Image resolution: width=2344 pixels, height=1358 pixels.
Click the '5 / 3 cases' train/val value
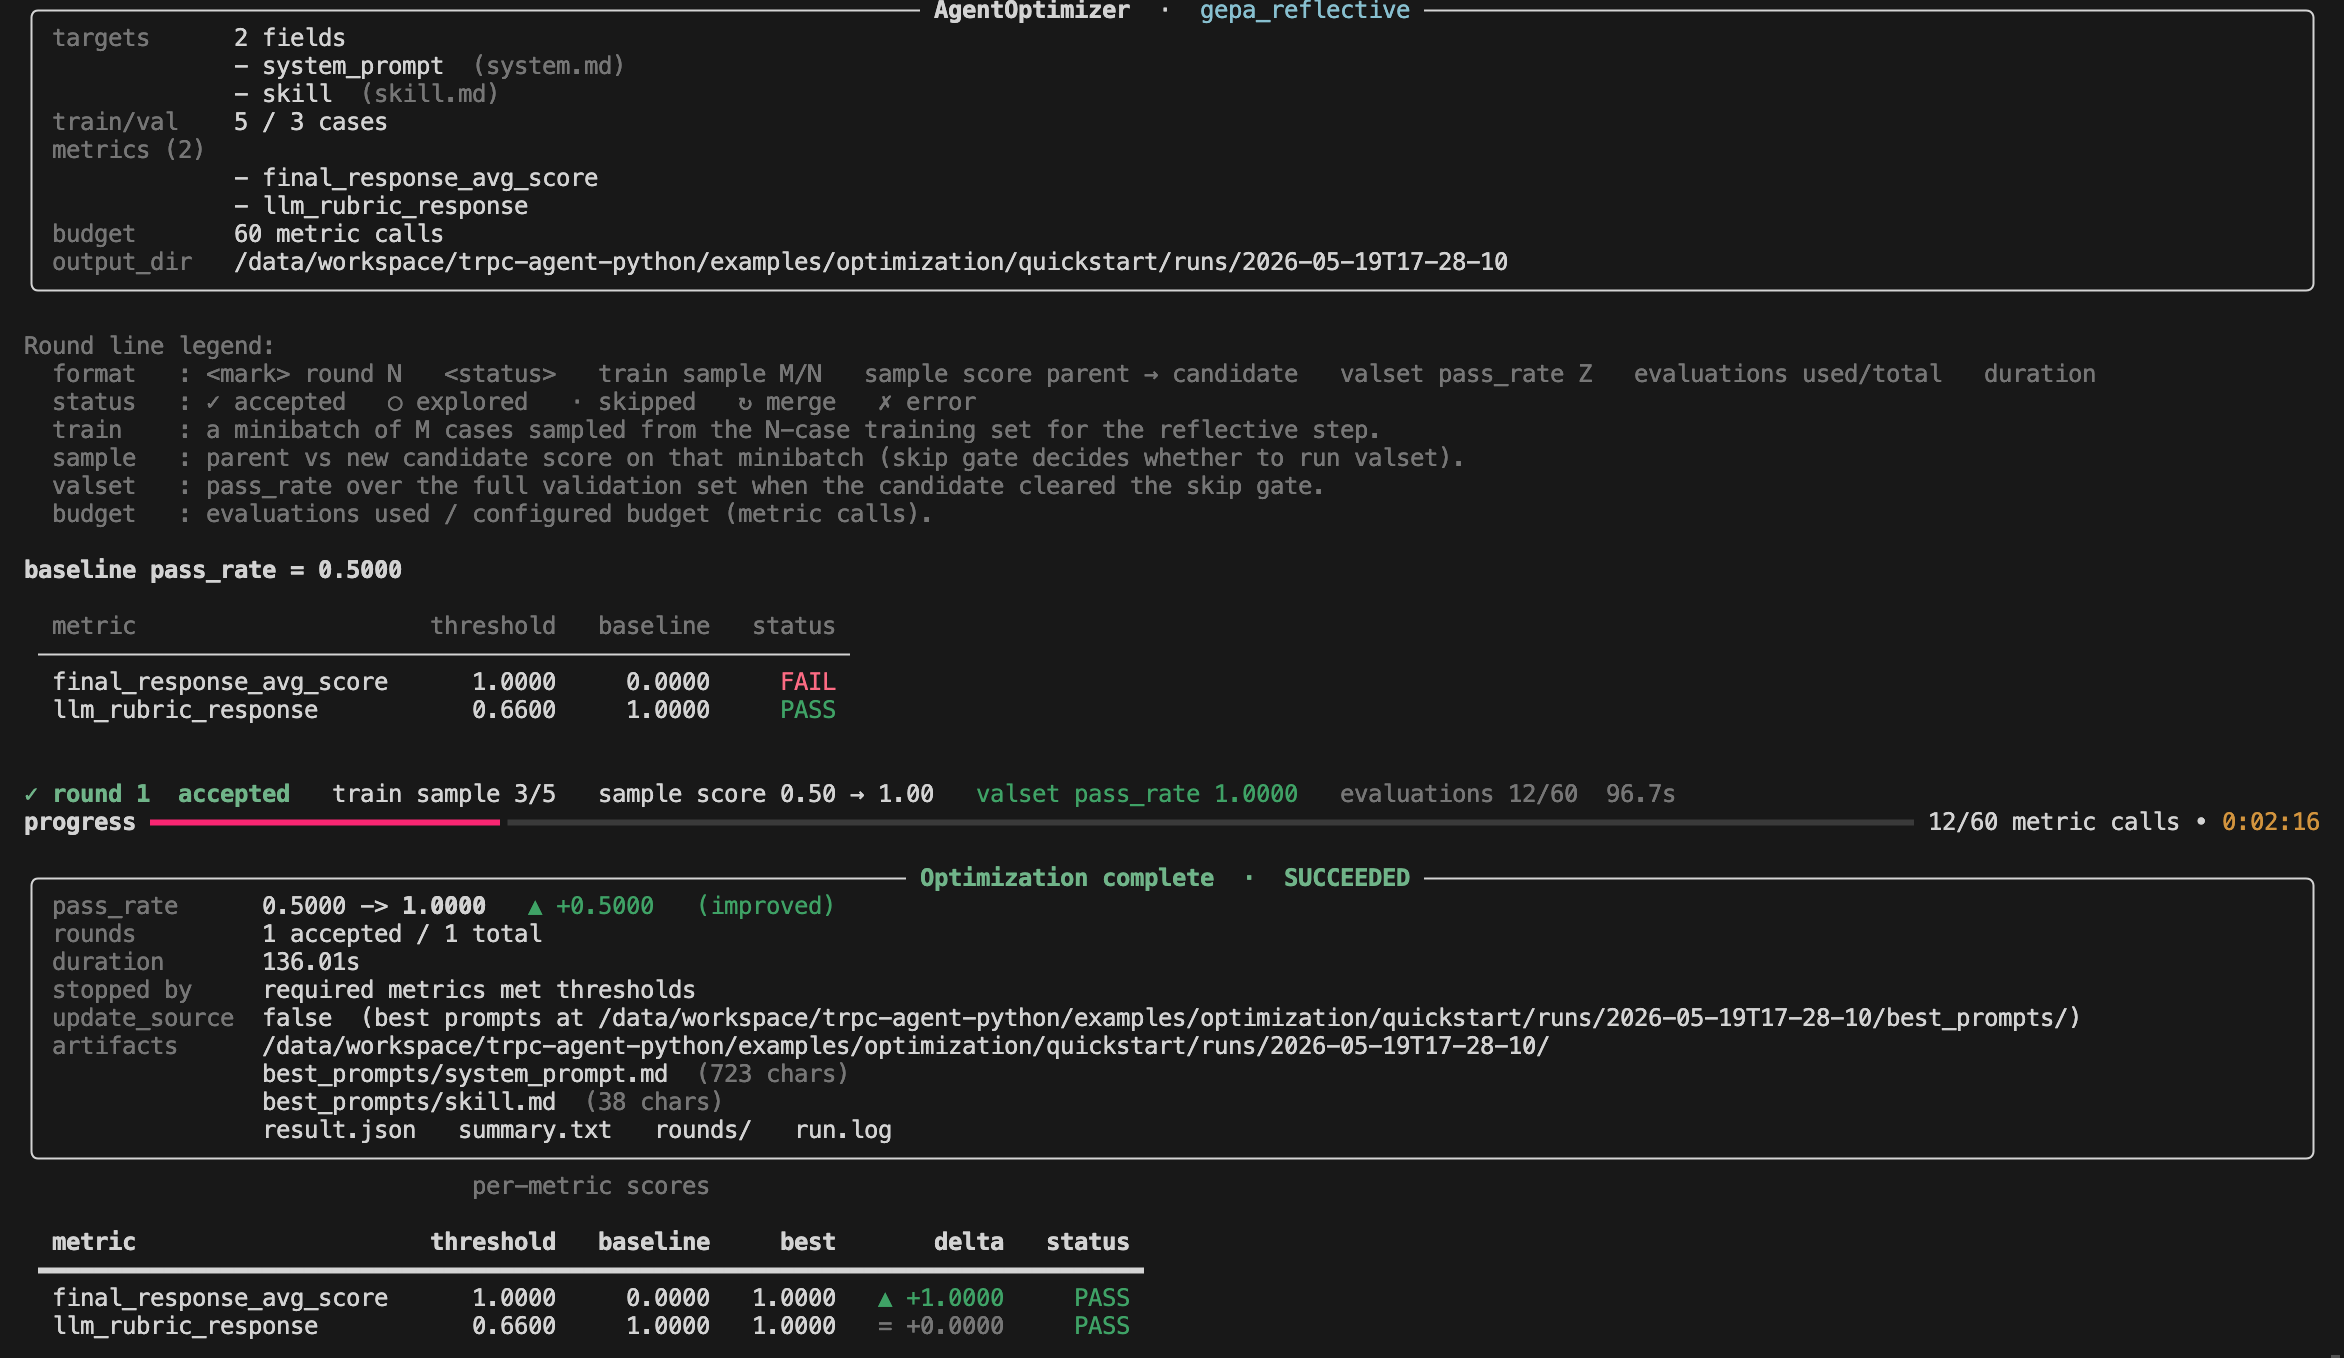[x=310, y=122]
